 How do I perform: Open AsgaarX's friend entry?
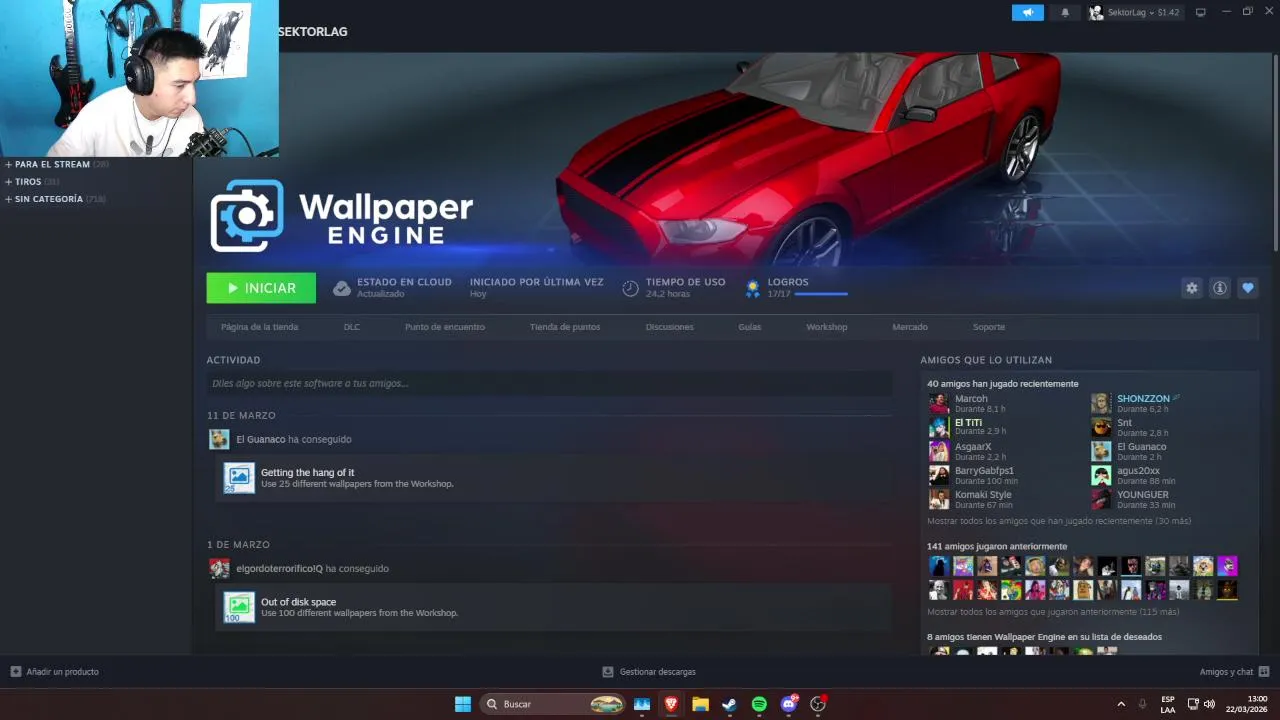click(970, 451)
